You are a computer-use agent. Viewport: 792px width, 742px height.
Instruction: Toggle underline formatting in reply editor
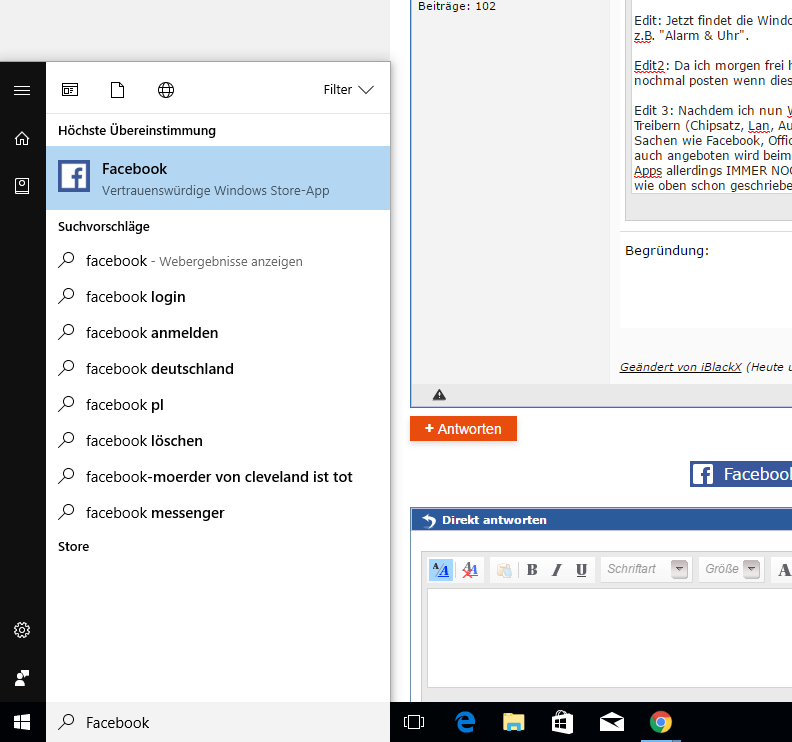(x=581, y=570)
